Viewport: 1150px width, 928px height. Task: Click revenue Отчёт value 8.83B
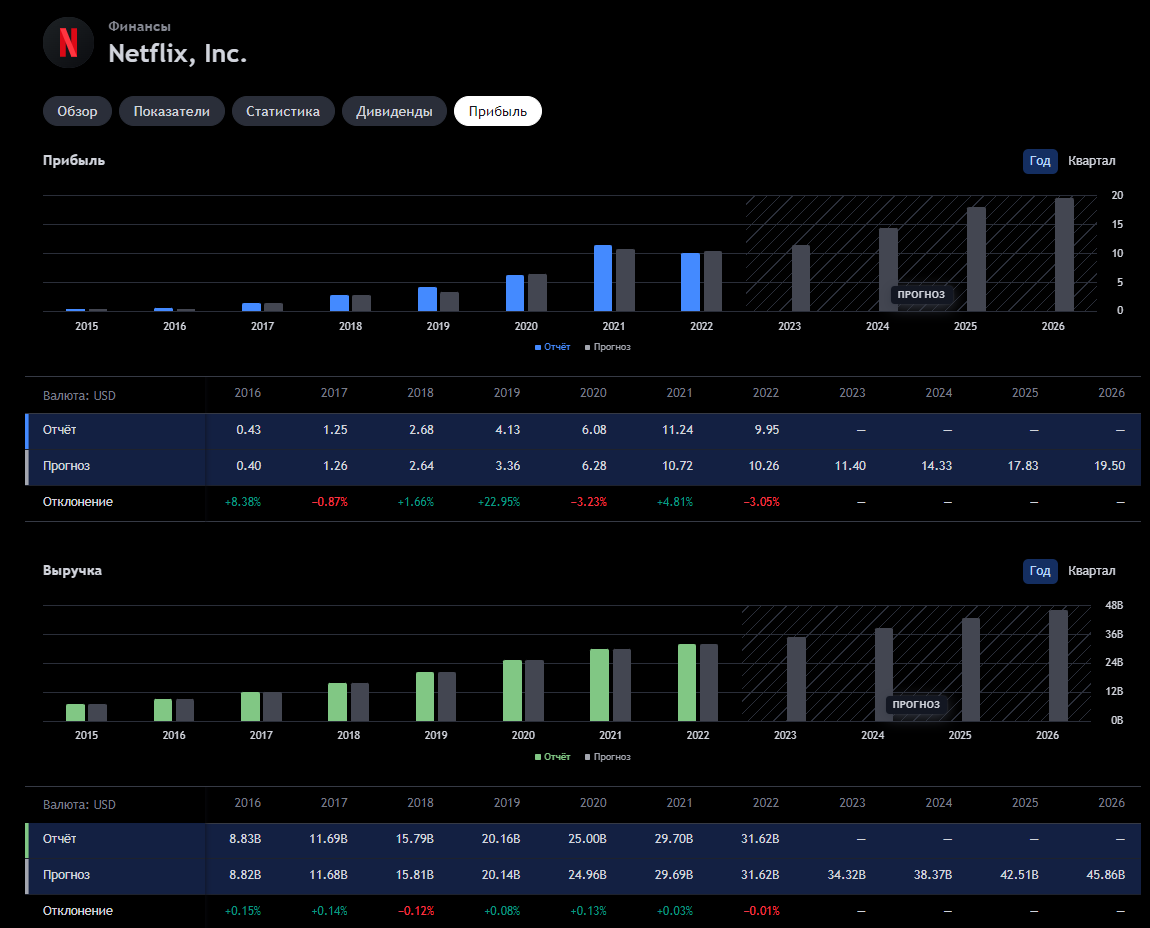245,839
